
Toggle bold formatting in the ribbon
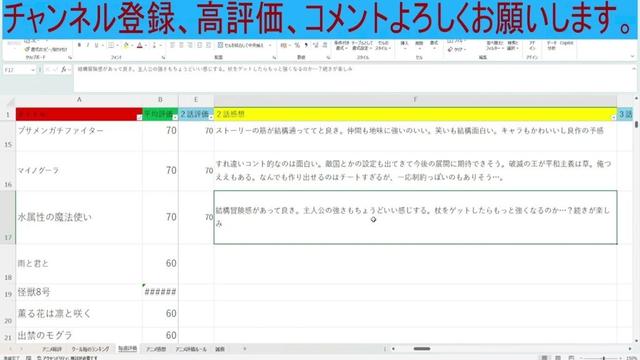pos(79,45)
